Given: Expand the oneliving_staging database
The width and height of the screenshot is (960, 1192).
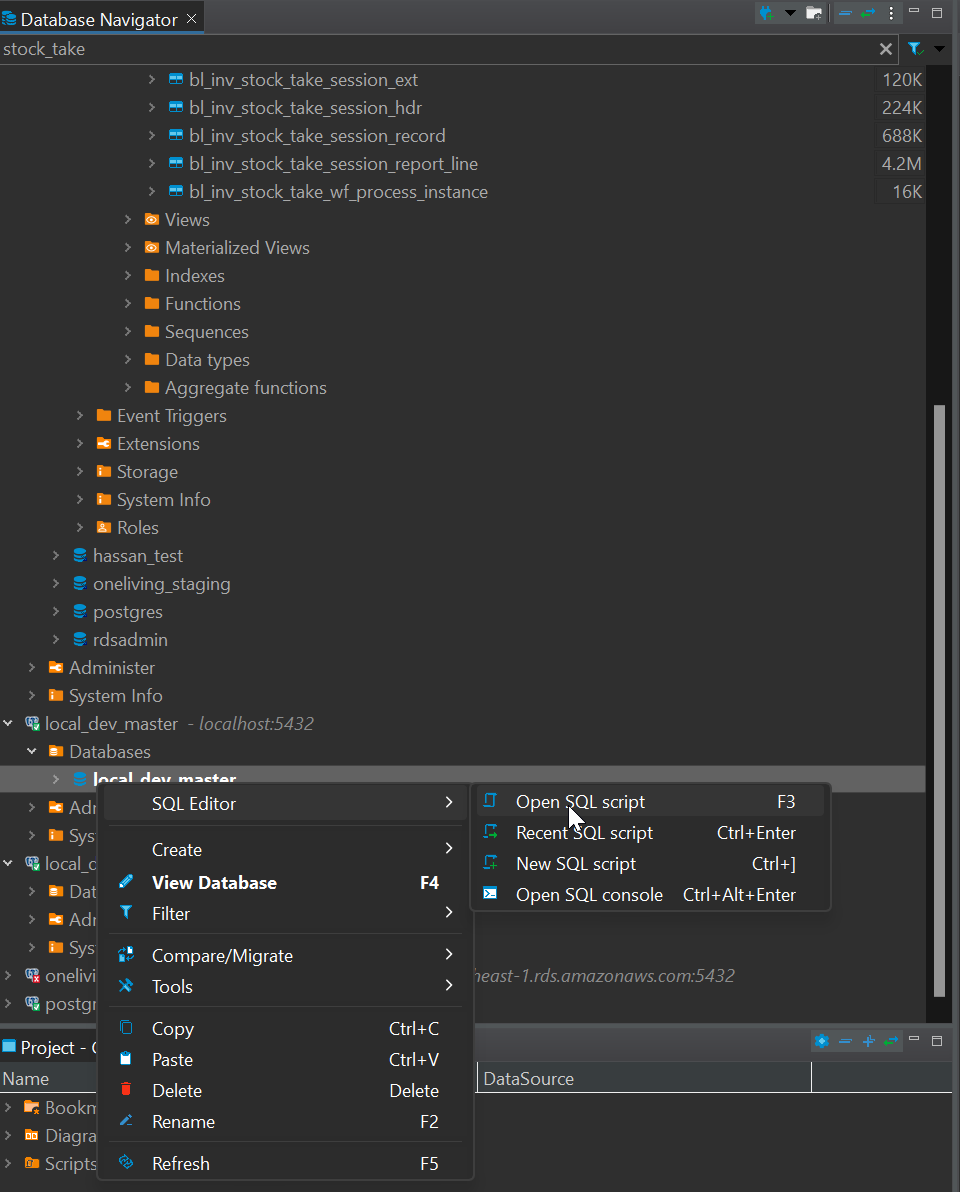Looking at the screenshot, I should pyautogui.click(x=55, y=583).
